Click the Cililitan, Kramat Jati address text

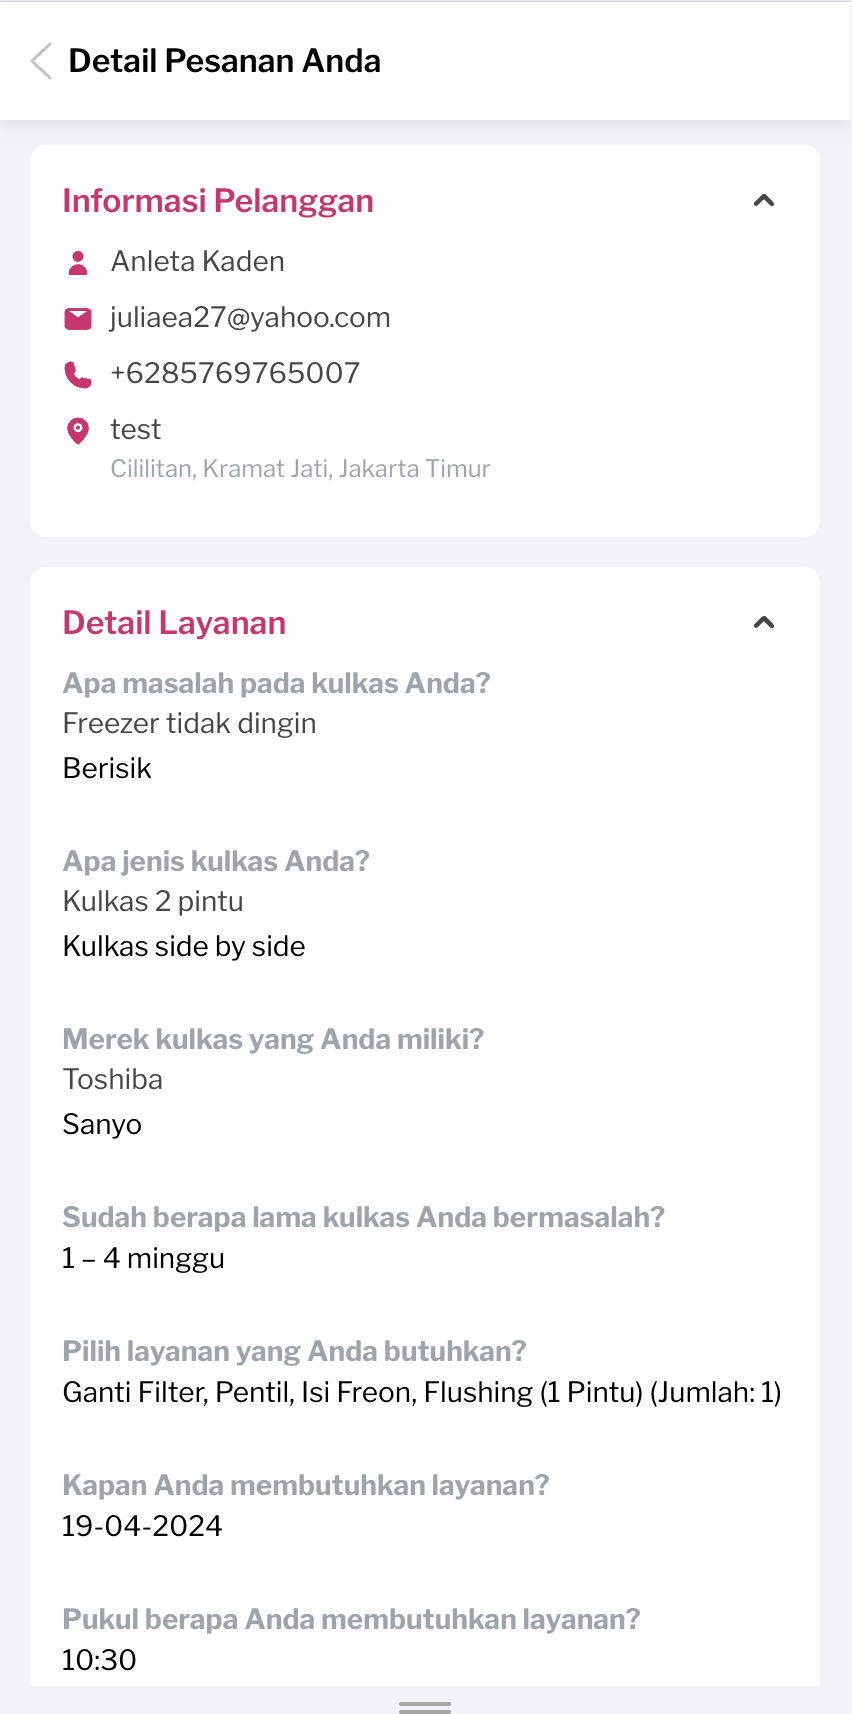click(x=300, y=469)
